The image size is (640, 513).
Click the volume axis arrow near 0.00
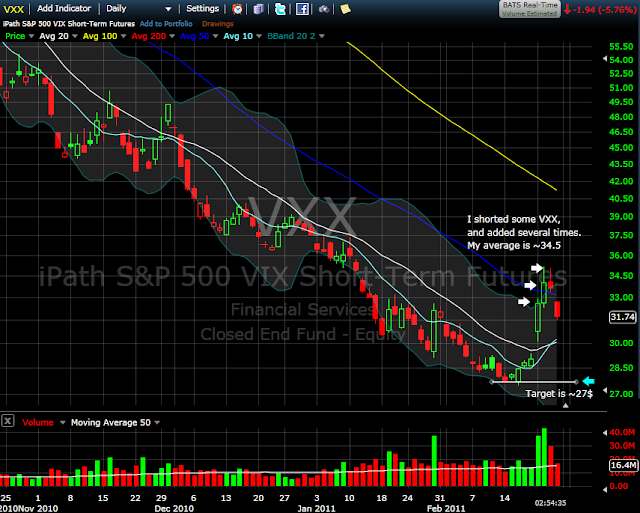604,489
